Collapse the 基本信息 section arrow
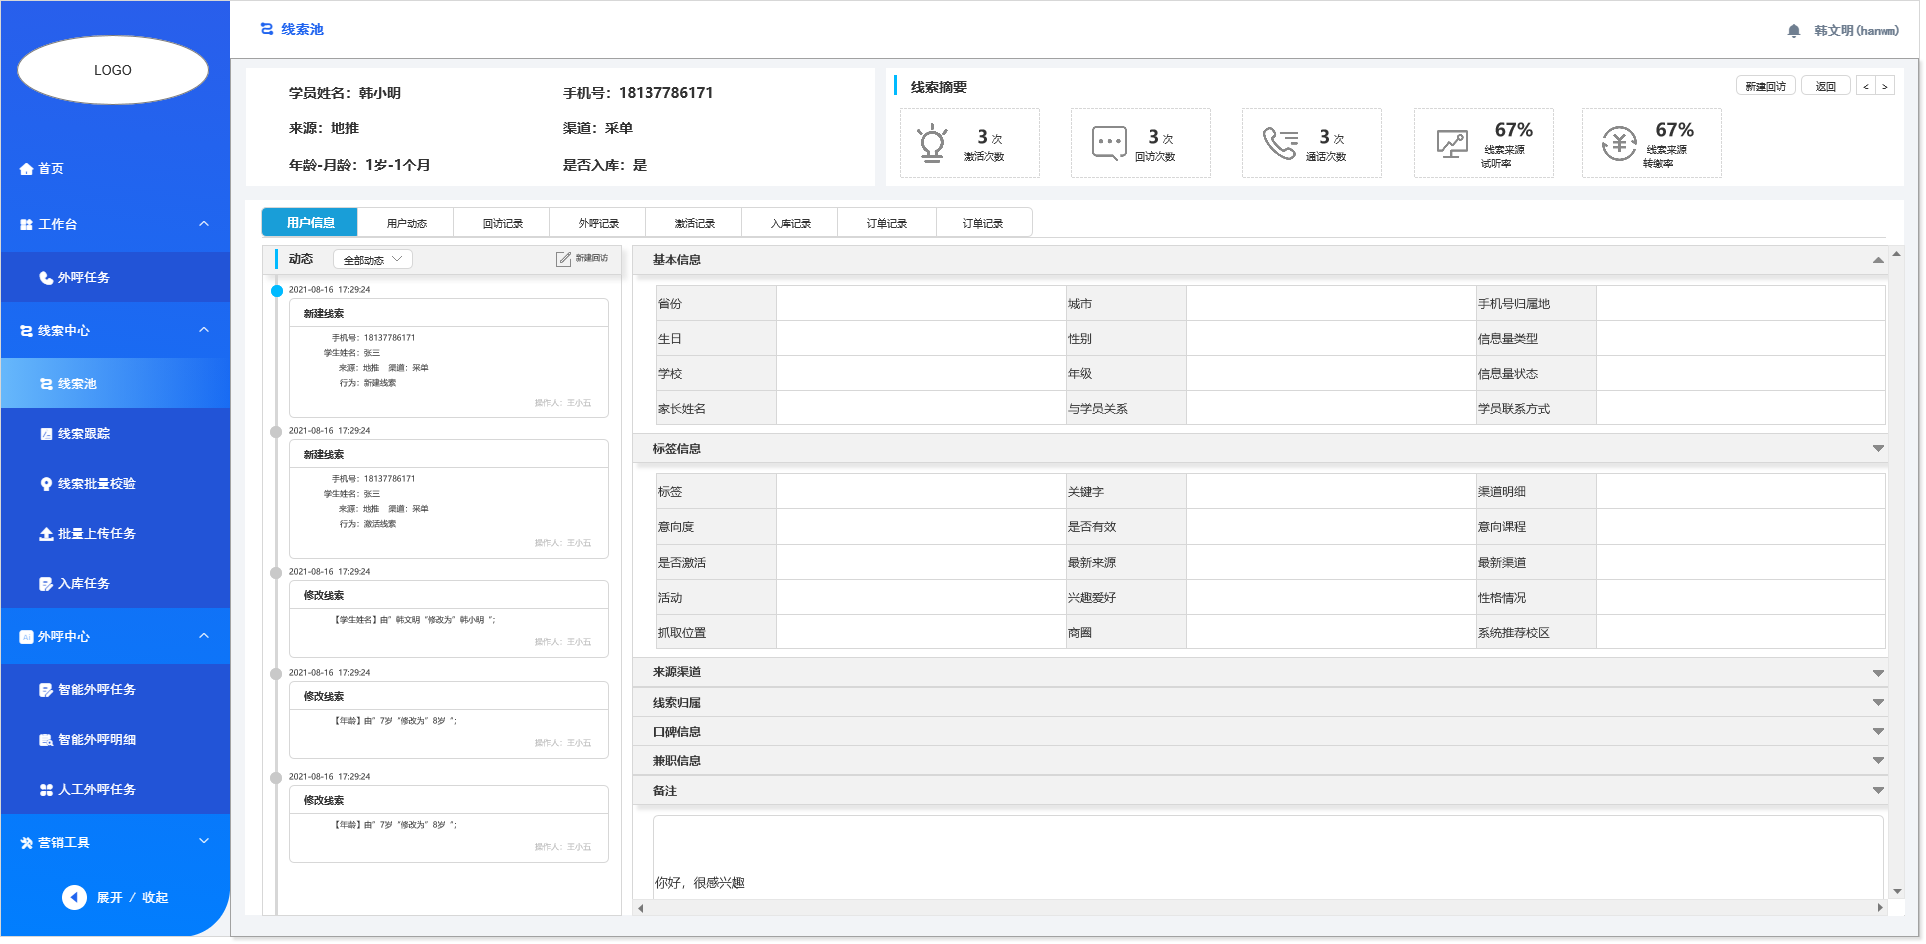Viewport: 1926px width, 944px height. [x=1878, y=260]
